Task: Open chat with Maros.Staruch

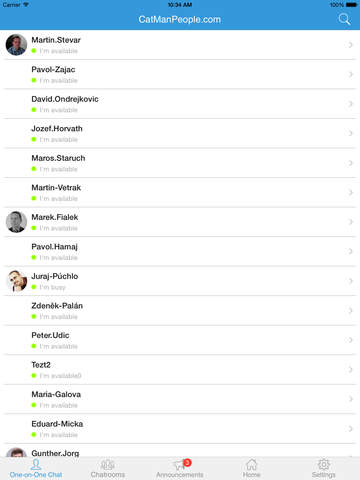Action: point(180,163)
